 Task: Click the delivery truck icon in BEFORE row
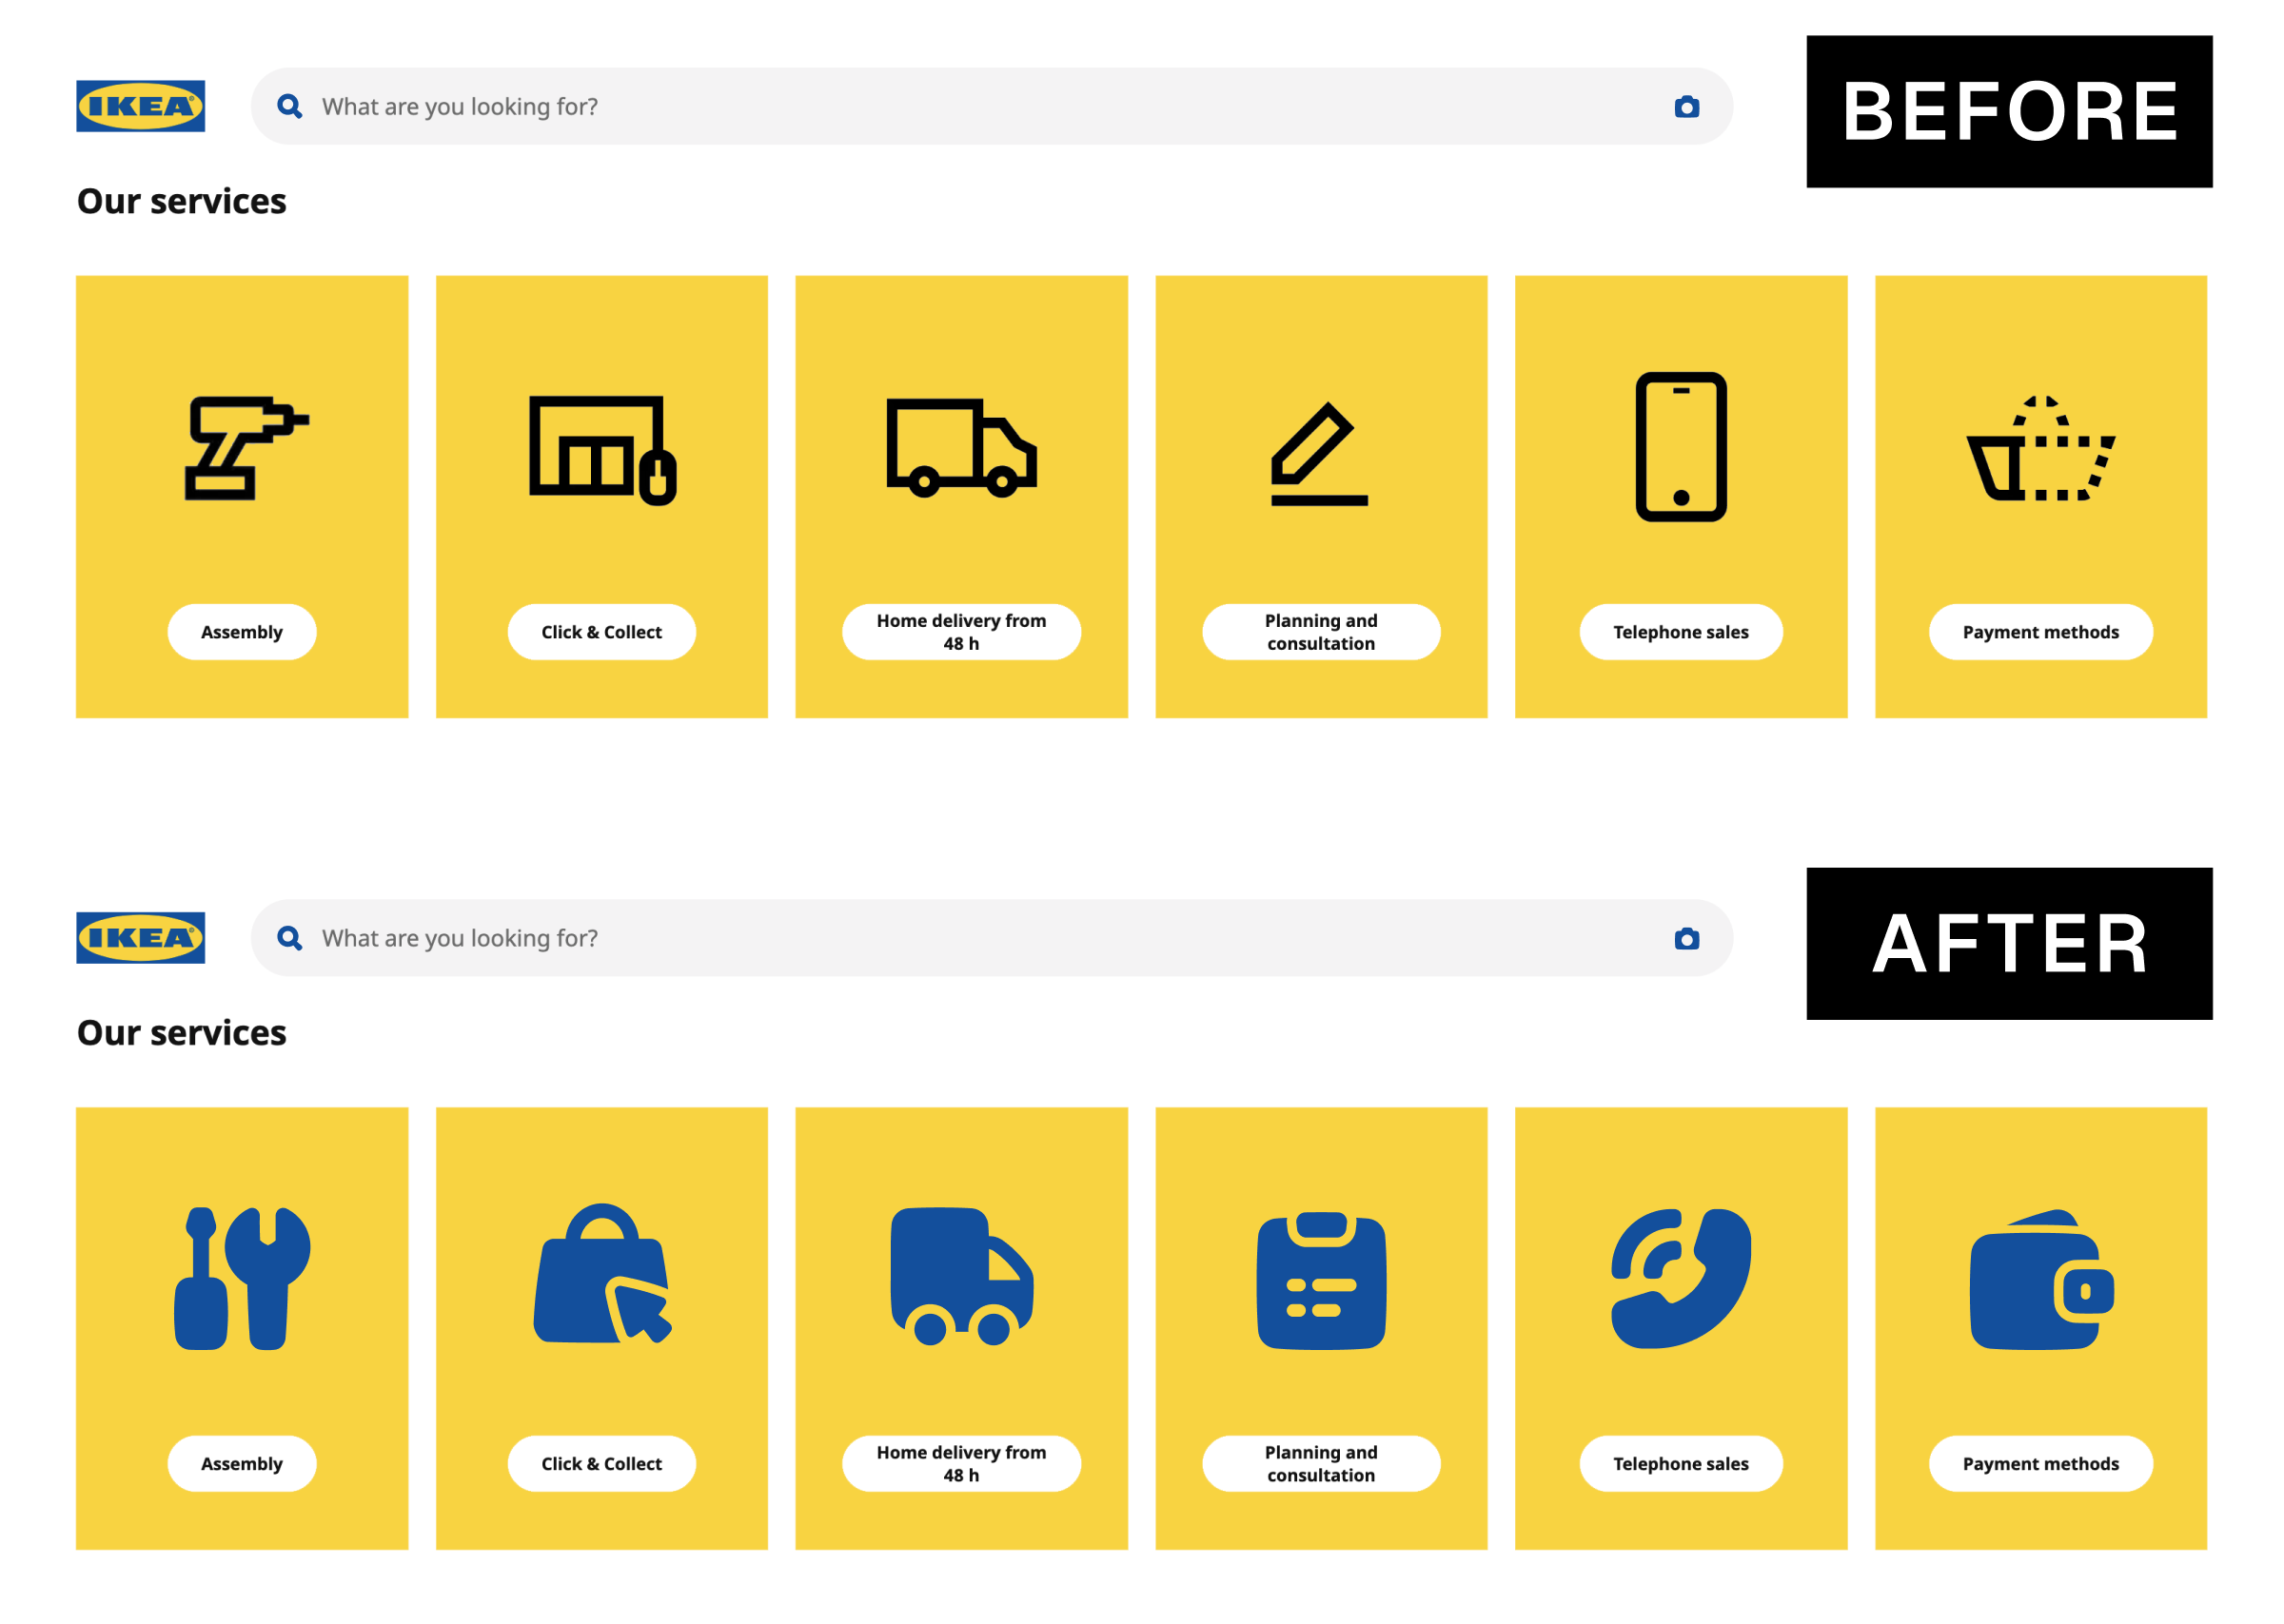960,450
